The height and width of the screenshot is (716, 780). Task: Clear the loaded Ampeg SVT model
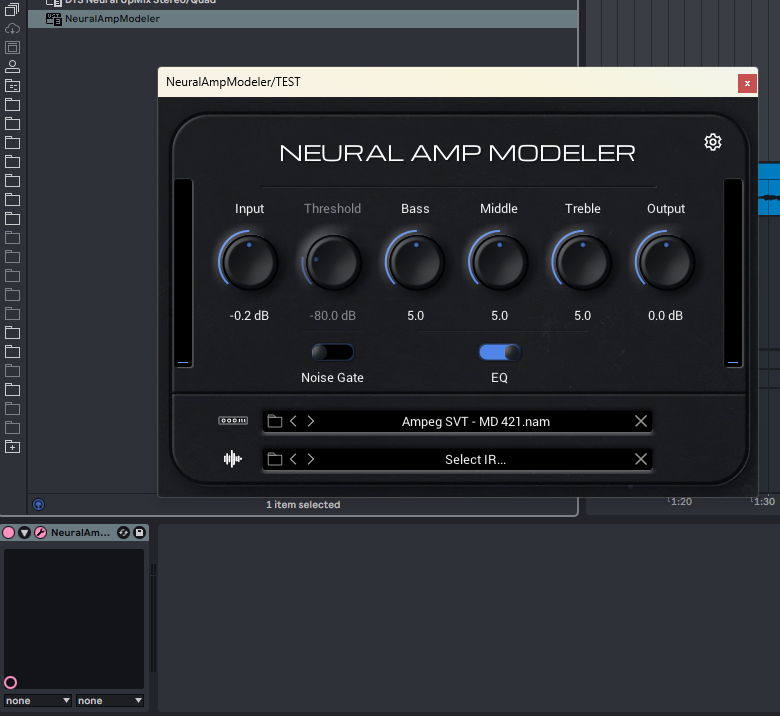pos(641,421)
